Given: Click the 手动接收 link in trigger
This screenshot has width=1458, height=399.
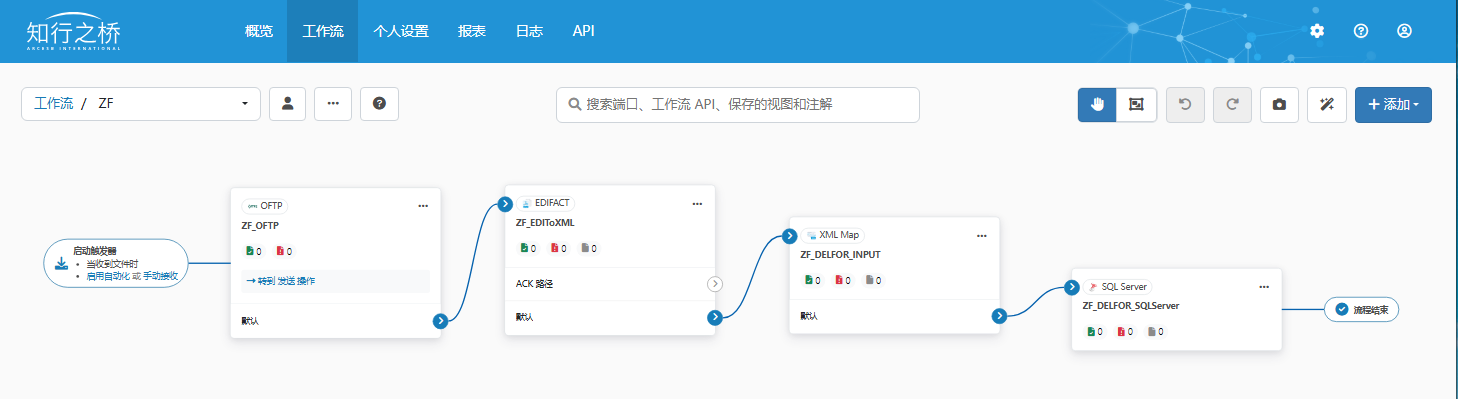Looking at the screenshot, I should 160,275.
